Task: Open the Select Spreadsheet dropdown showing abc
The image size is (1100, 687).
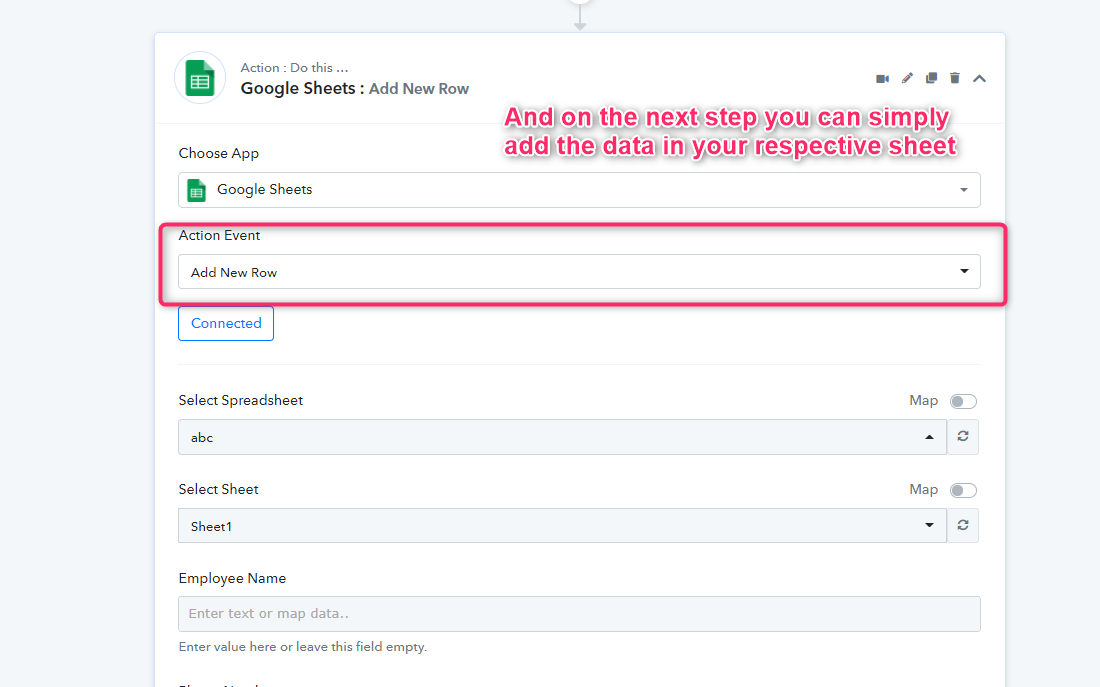Action: click(563, 437)
